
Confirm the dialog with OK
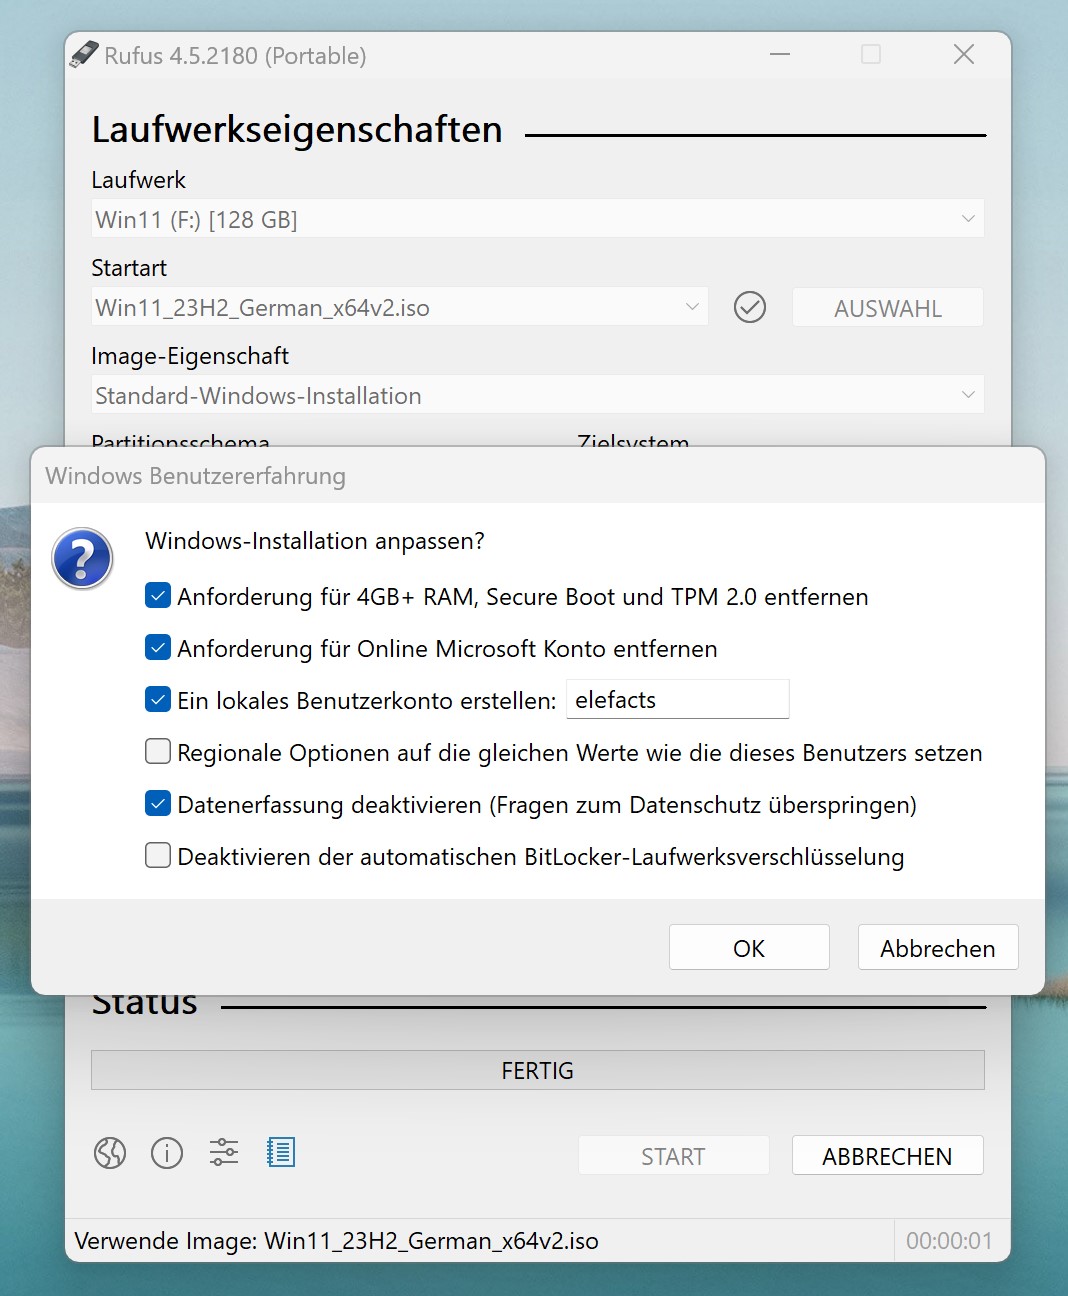pyautogui.click(x=749, y=948)
